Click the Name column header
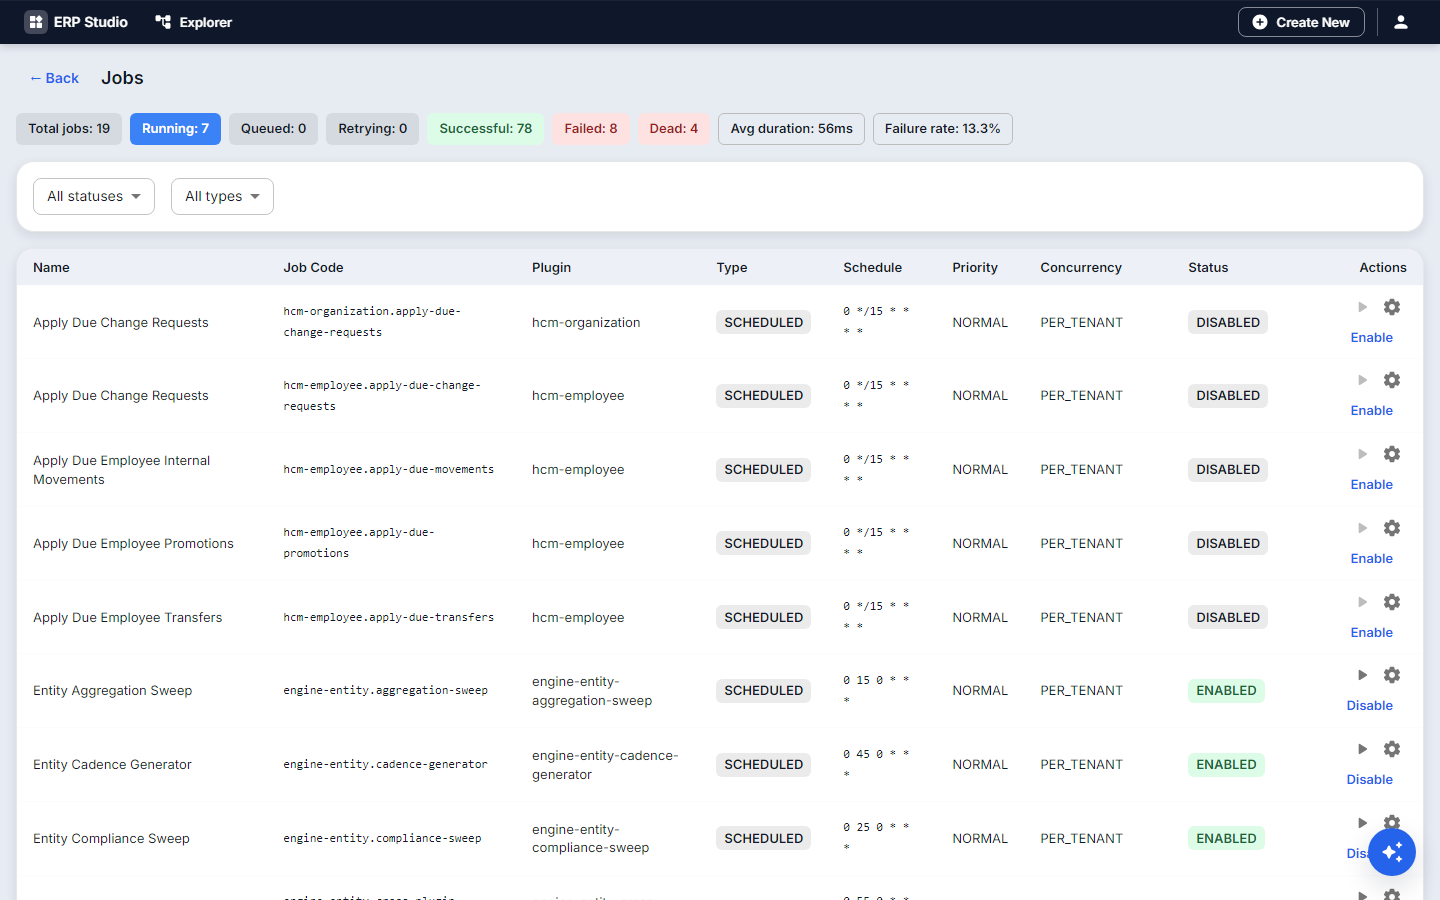The image size is (1440, 900). point(51,268)
